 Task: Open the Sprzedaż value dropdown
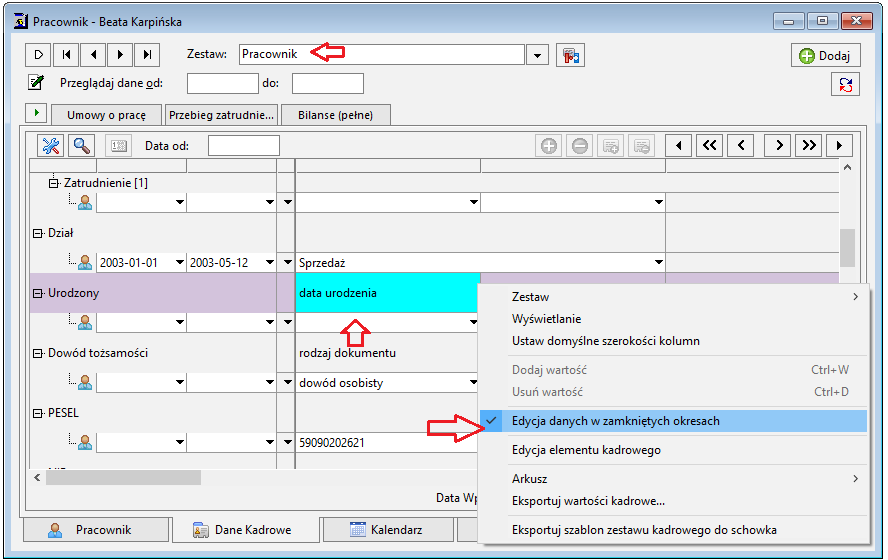[658, 262]
